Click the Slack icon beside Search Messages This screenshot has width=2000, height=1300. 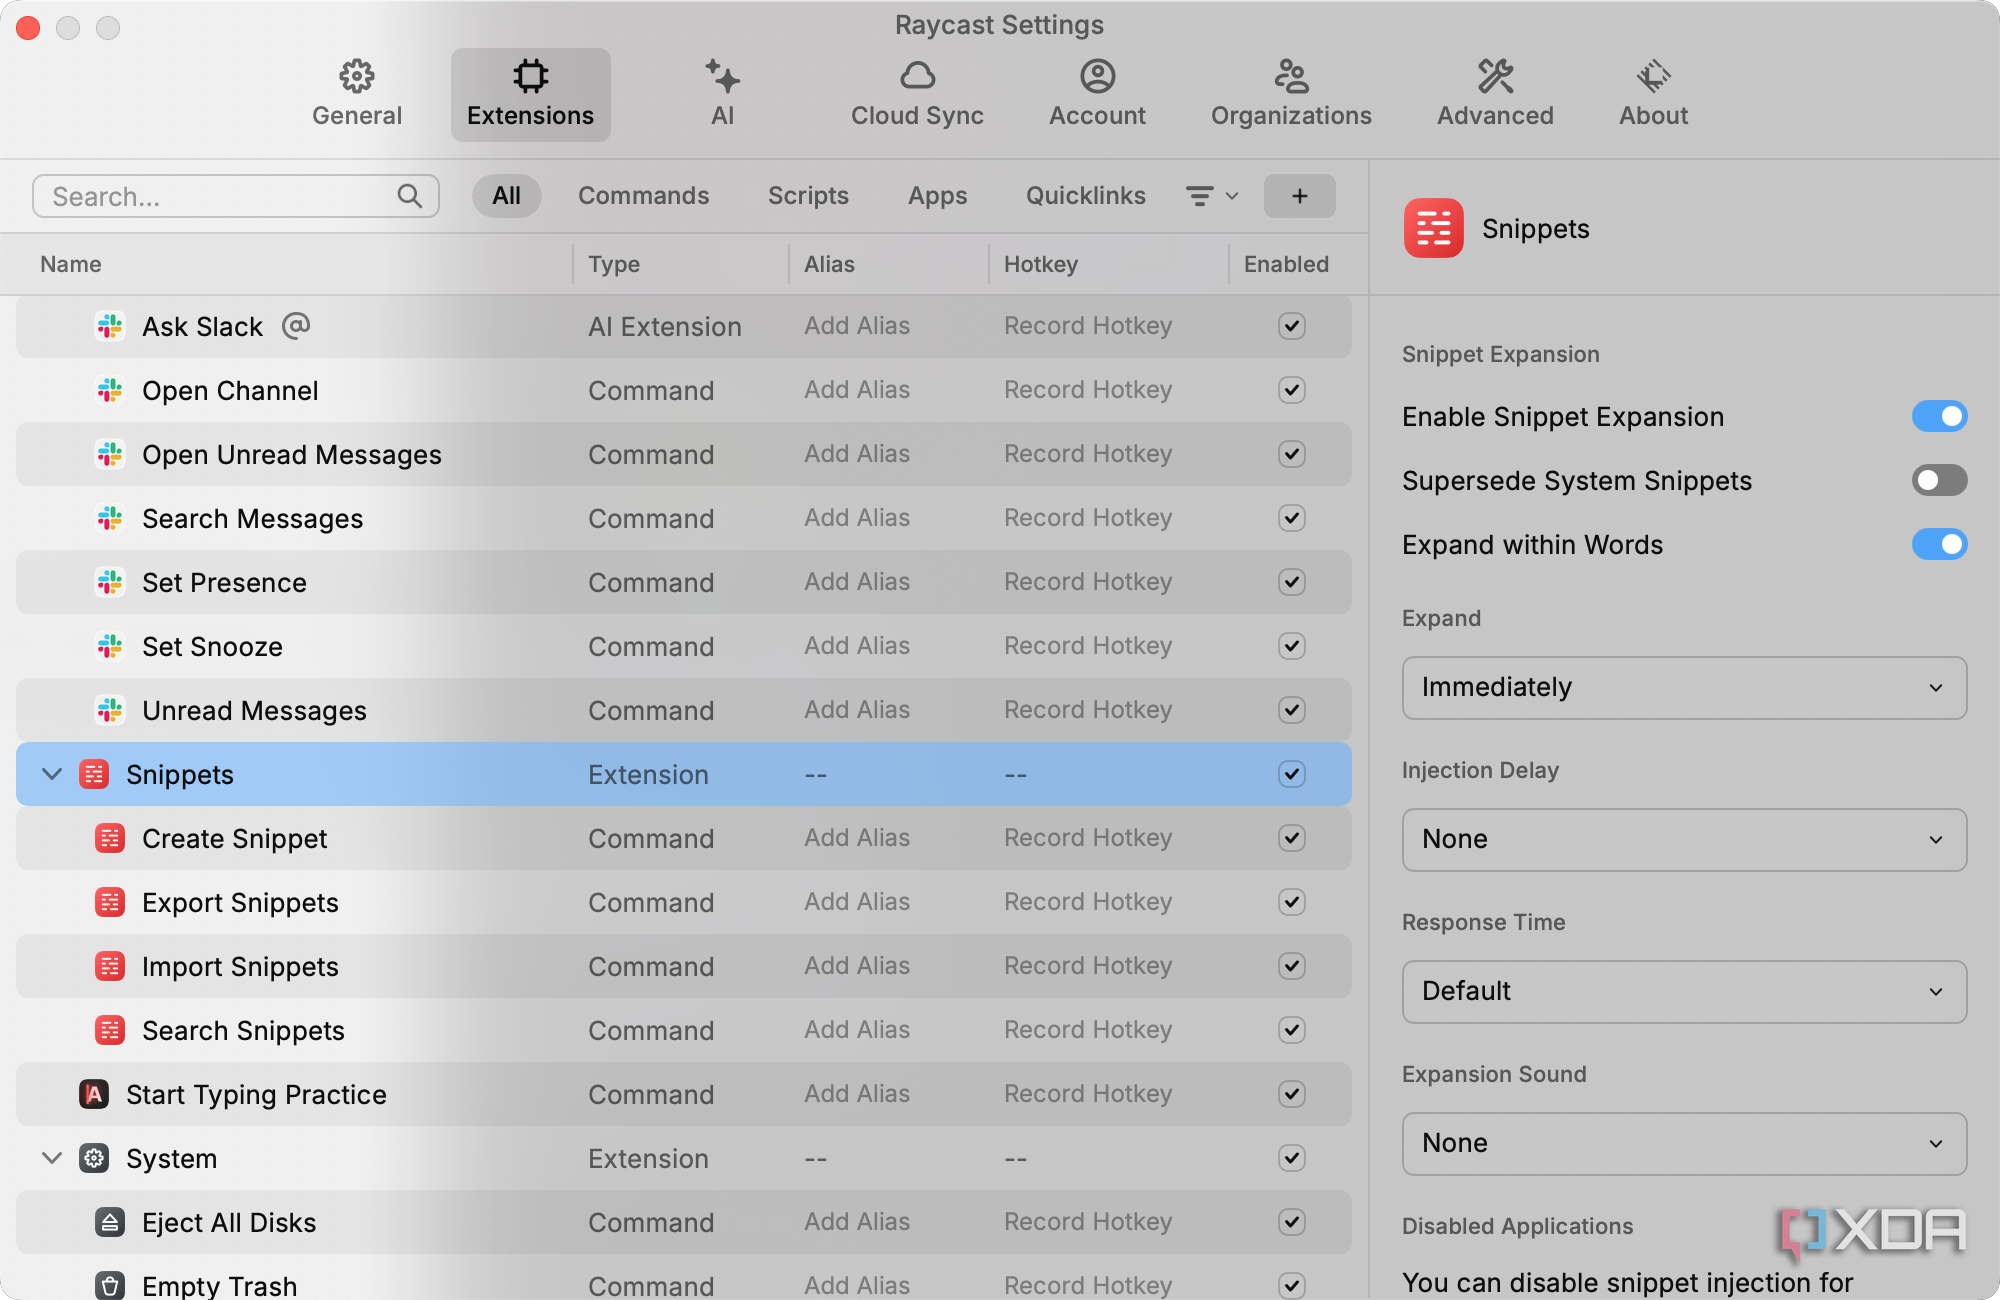(110, 518)
